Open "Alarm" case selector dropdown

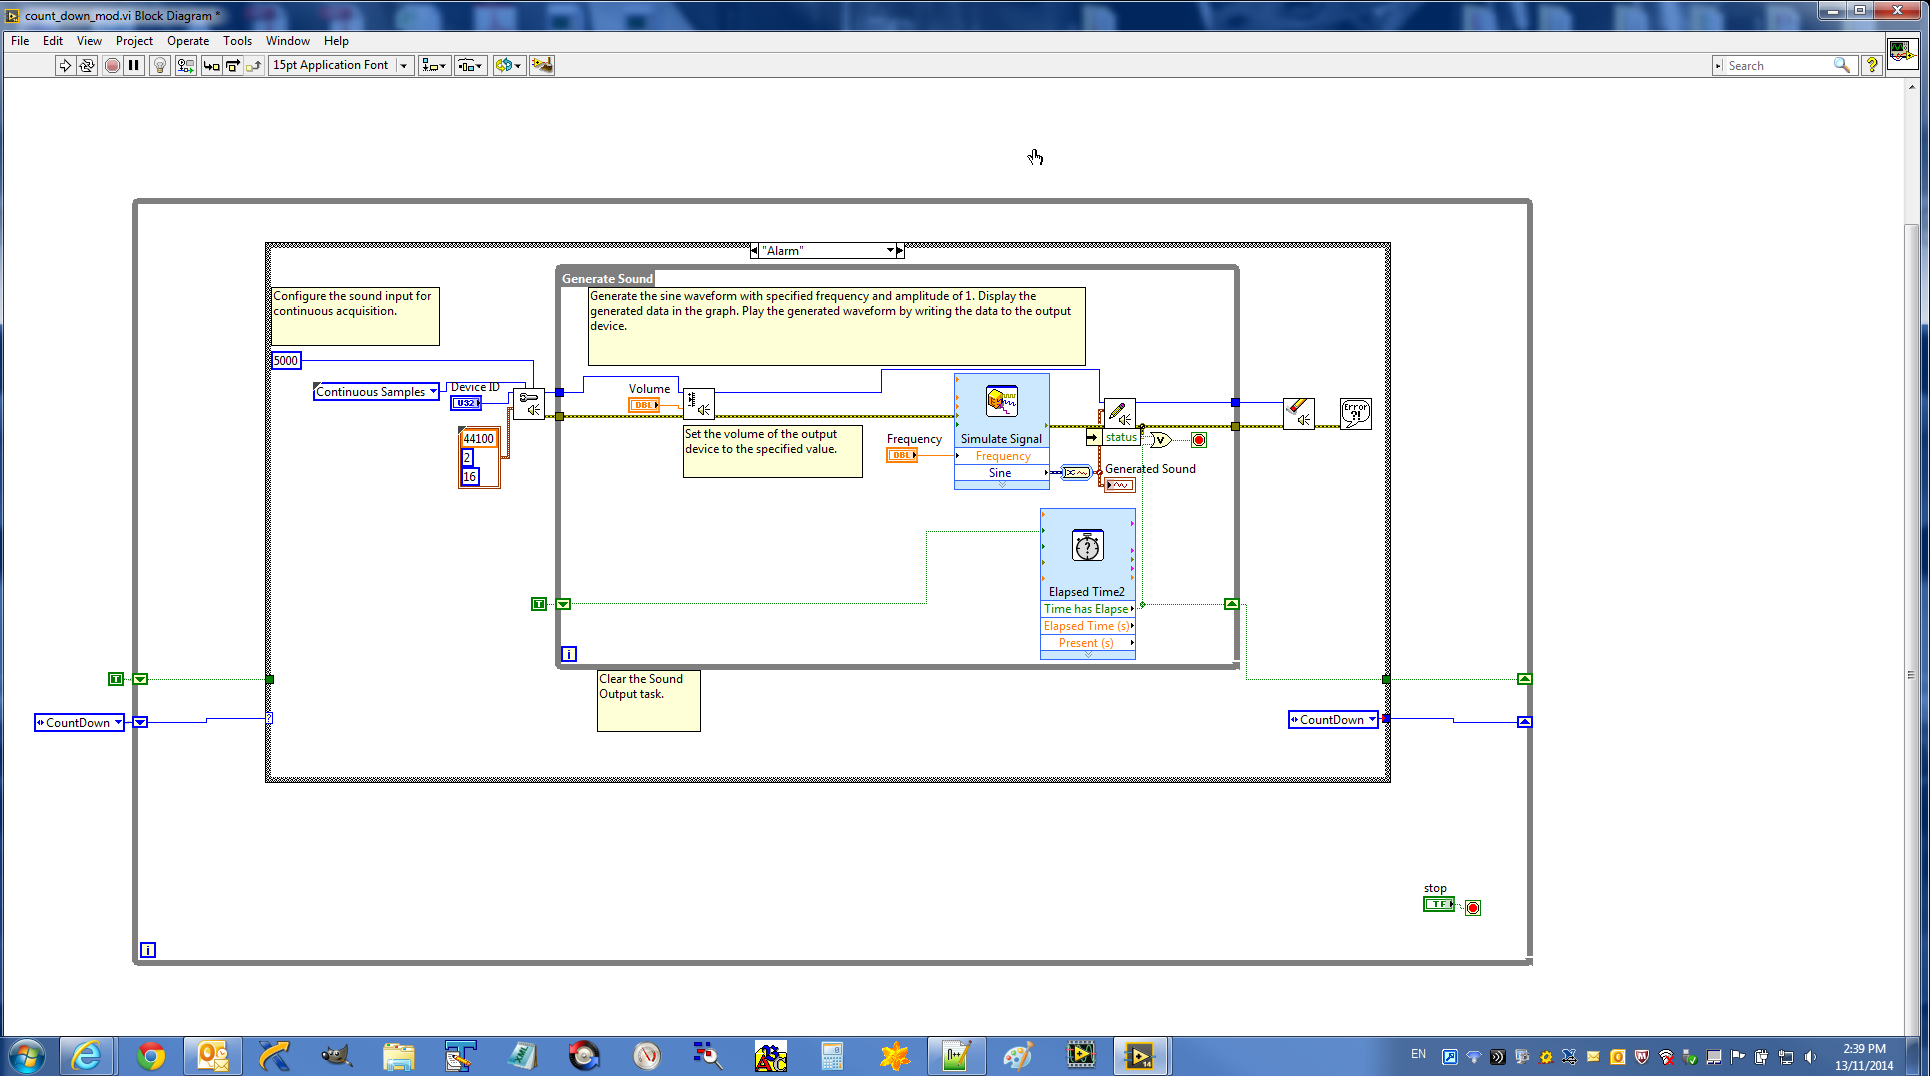tap(890, 251)
